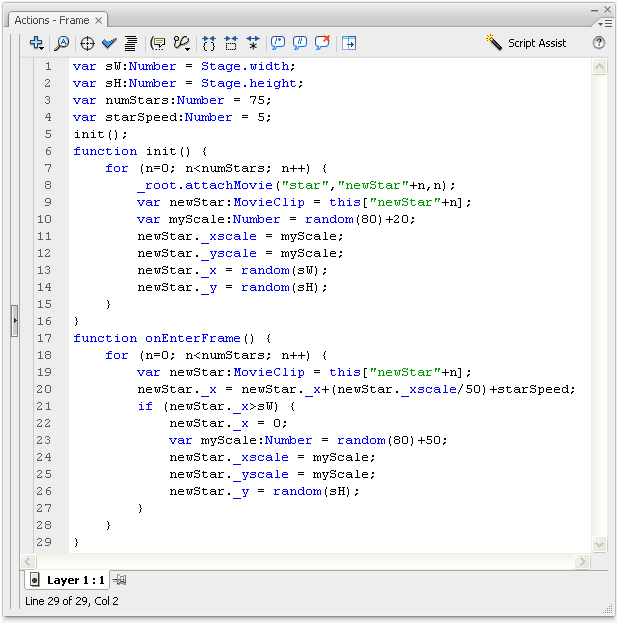
Task: Open the Help question mark button
Action: (x=599, y=43)
